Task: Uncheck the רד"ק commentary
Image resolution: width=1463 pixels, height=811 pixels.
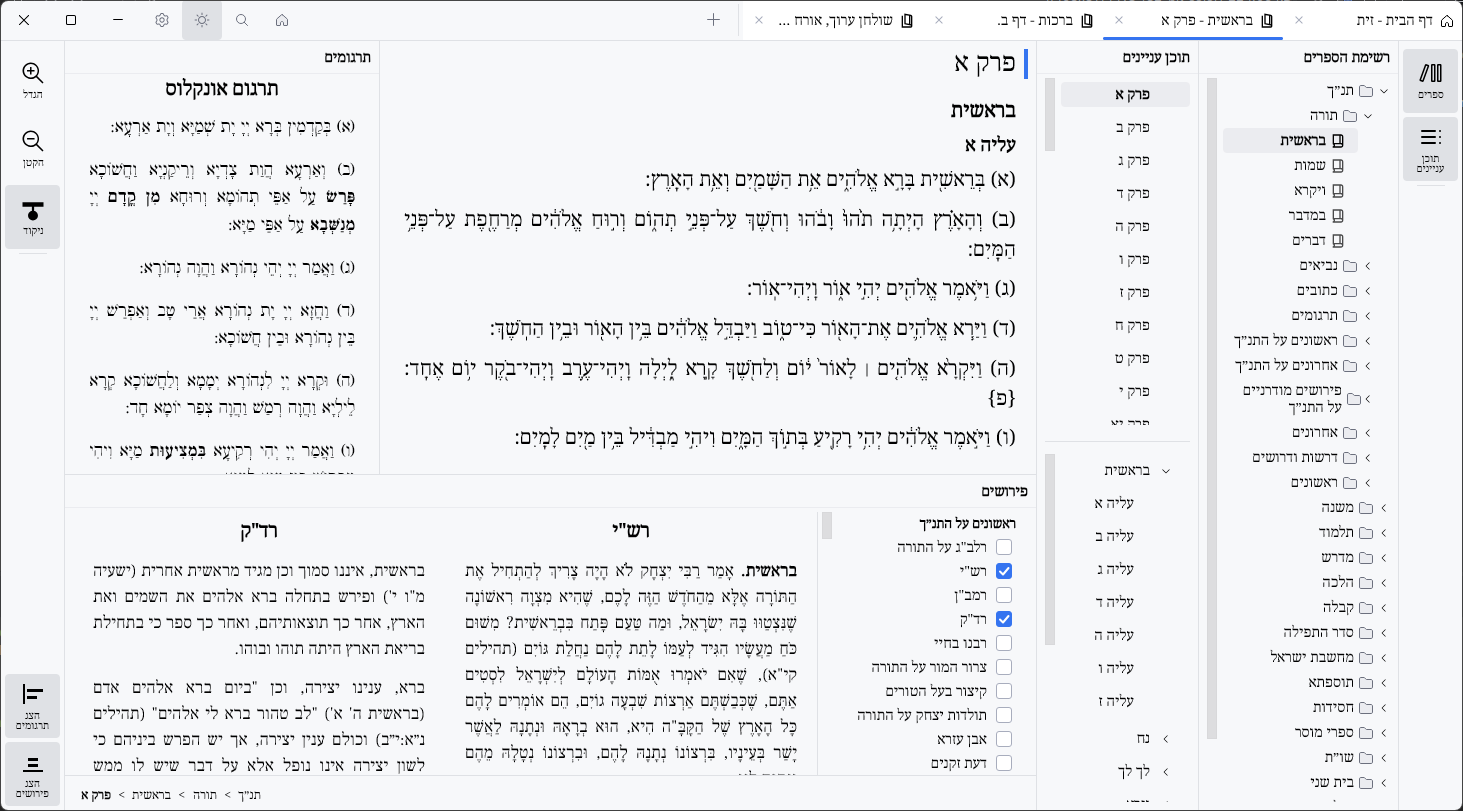Action: [x=1004, y=618]
